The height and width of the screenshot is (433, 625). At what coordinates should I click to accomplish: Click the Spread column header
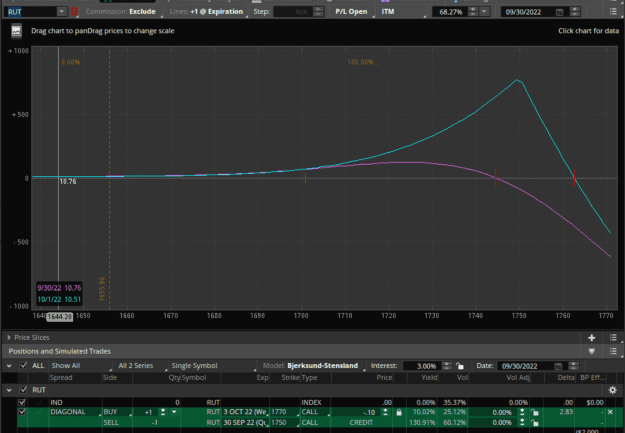(61, 378)
